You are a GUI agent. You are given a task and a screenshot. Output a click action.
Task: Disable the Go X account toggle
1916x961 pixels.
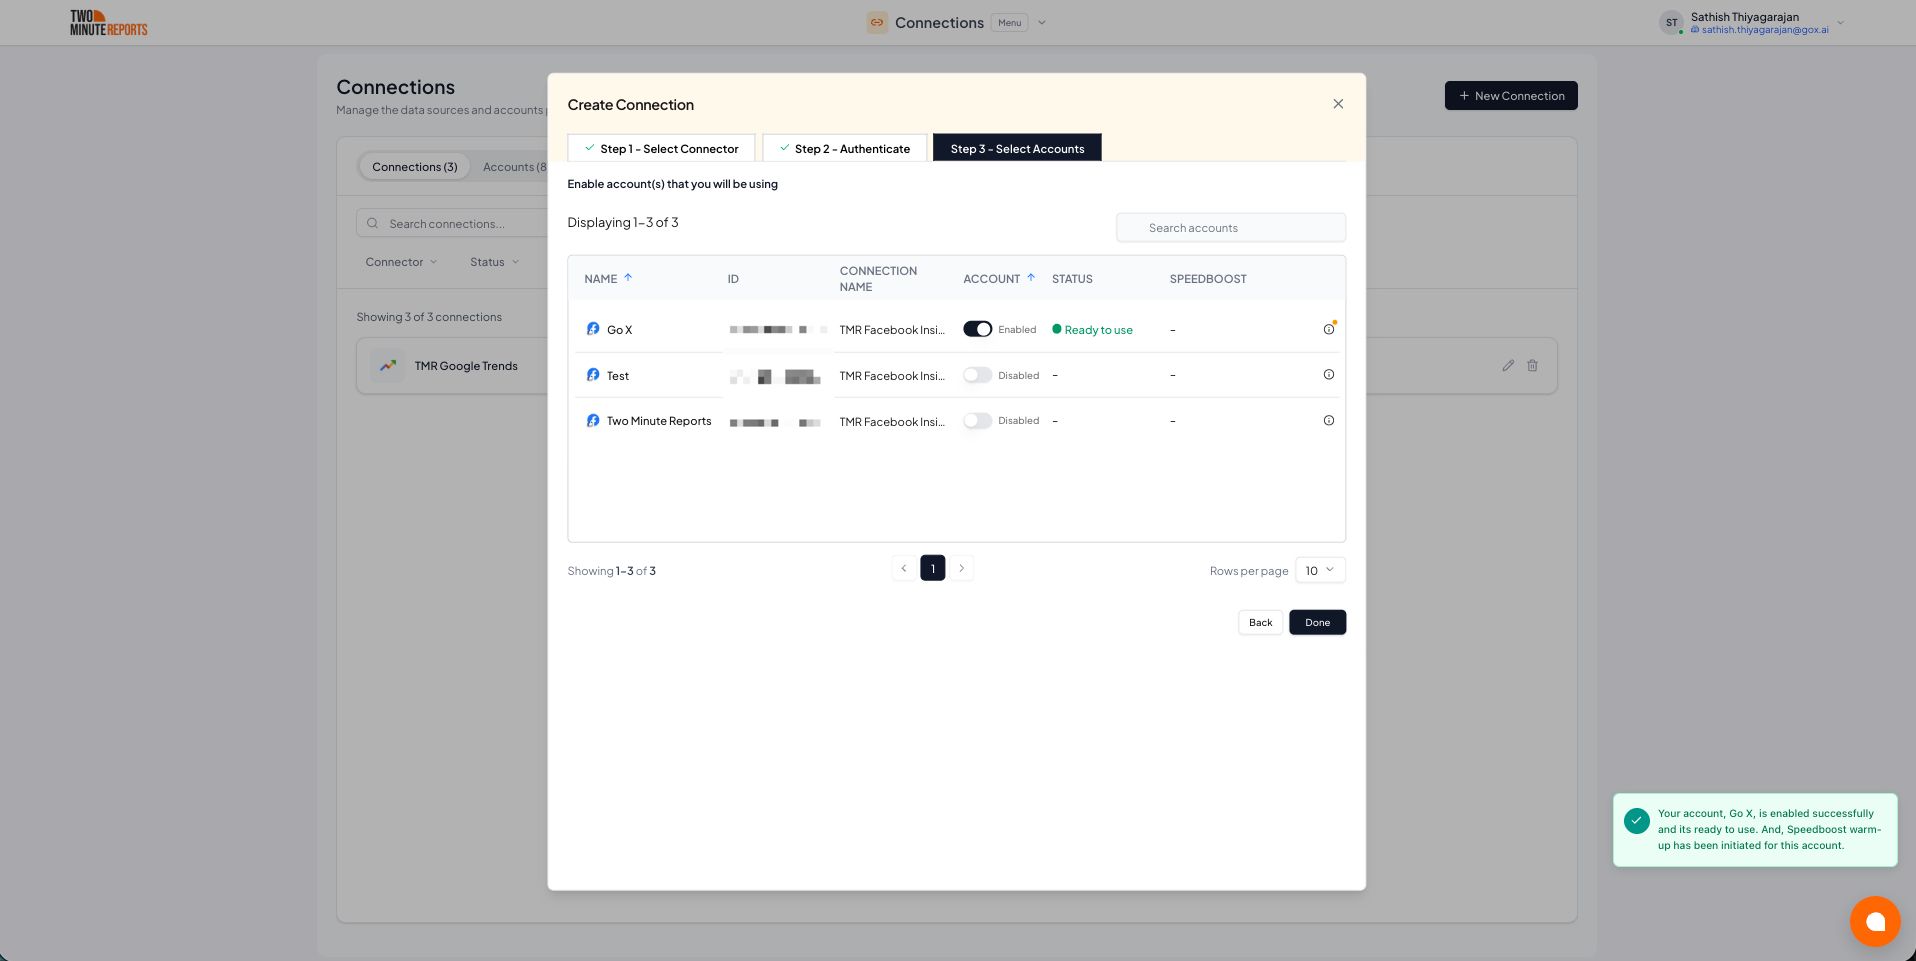[977, 329]
